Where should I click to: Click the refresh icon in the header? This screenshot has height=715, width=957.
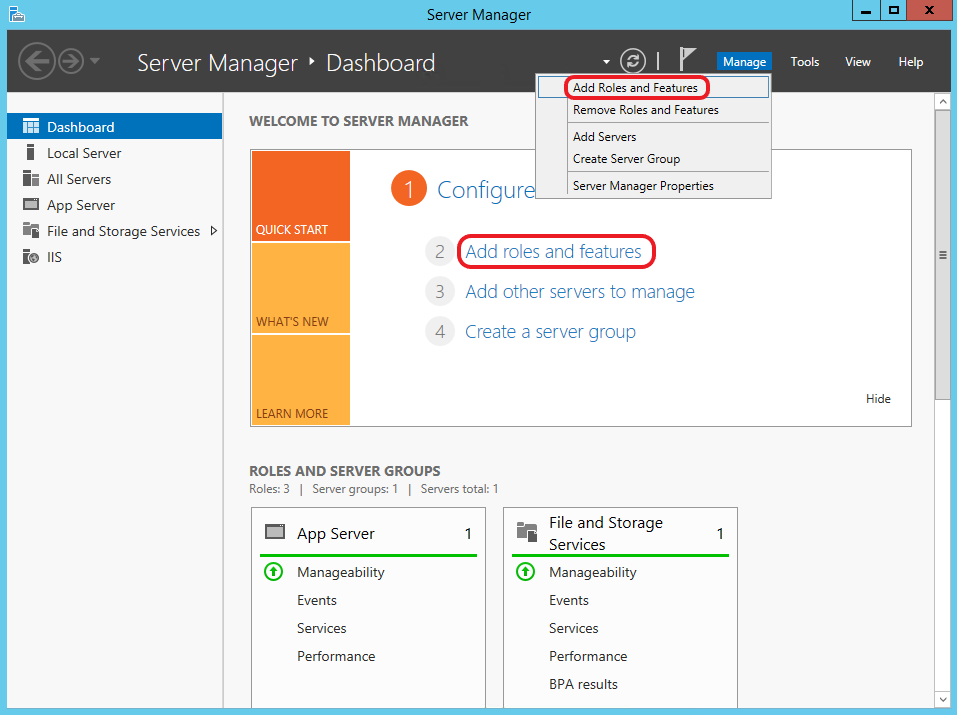tap(633, 61)
